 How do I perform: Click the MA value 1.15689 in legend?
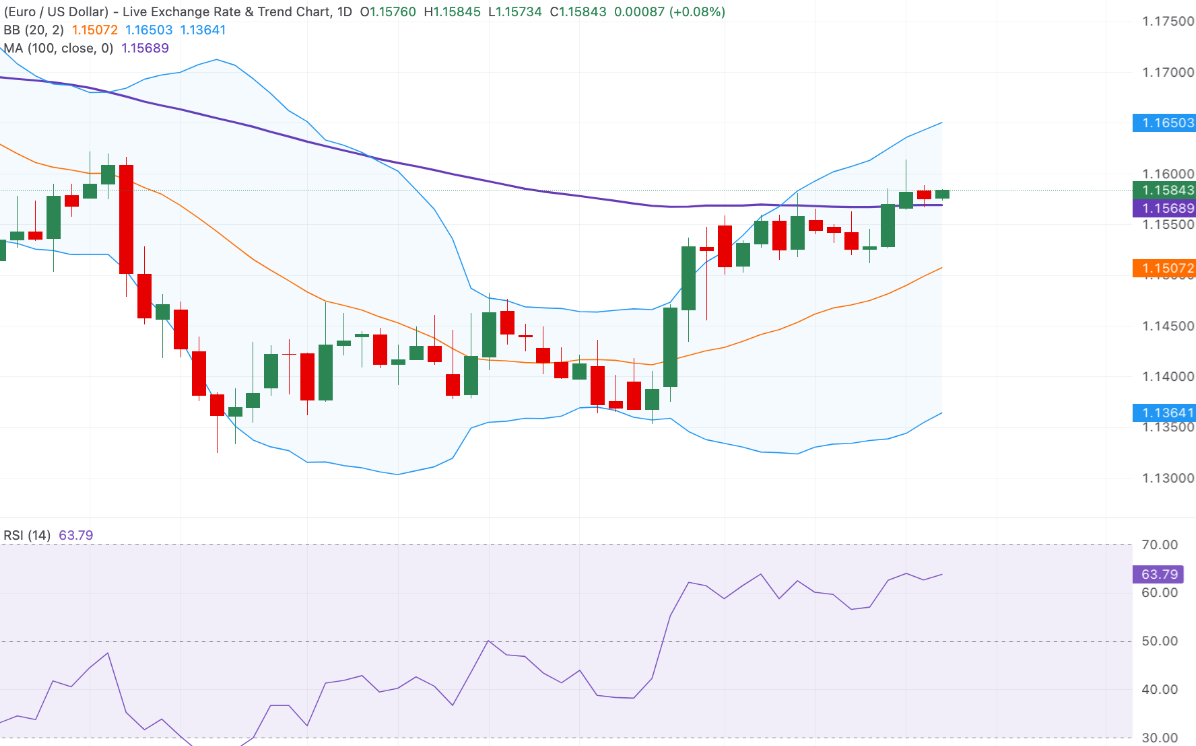pos(145,48)
